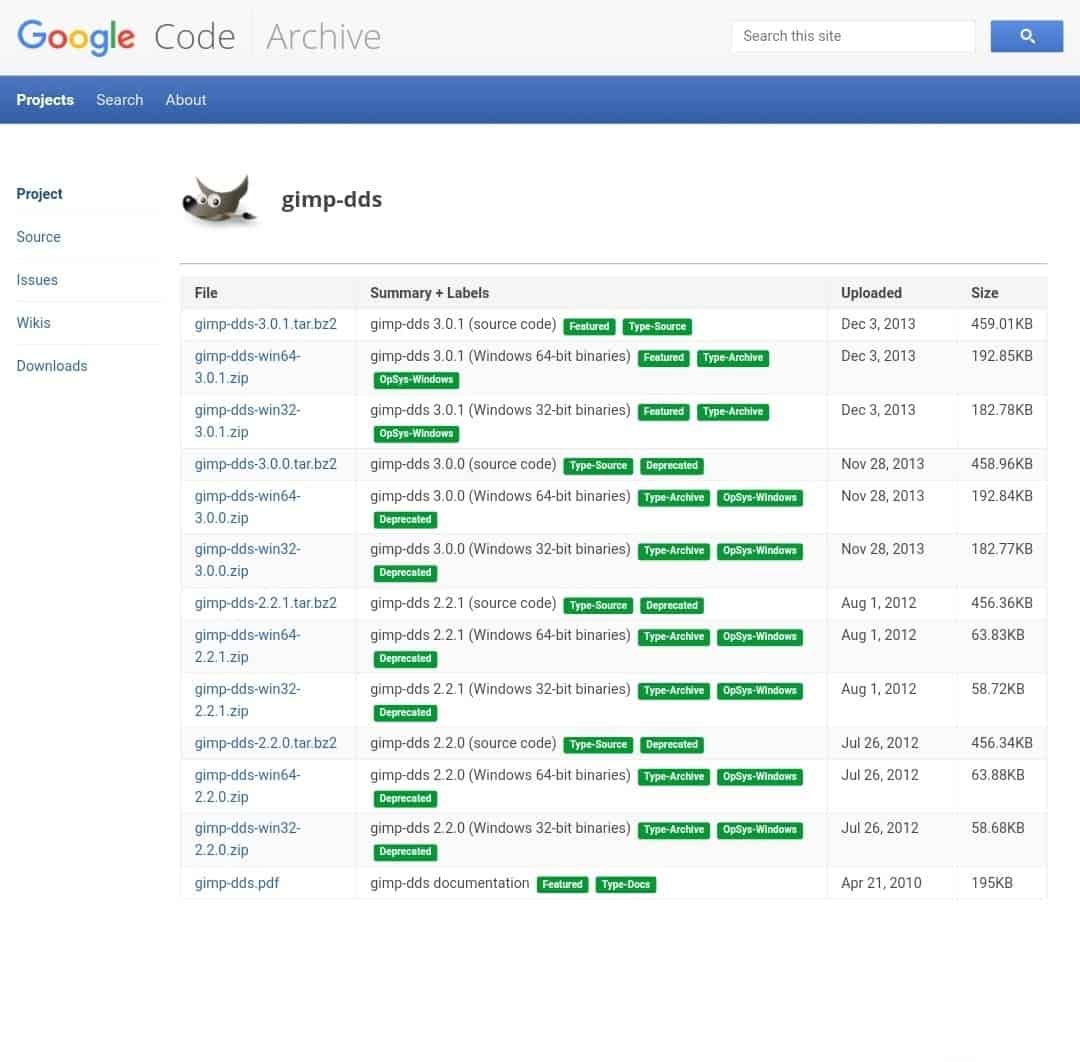Type in the Search this site field
The height and width of the screenshot is (1062, 1080).
tap(852, 36)
